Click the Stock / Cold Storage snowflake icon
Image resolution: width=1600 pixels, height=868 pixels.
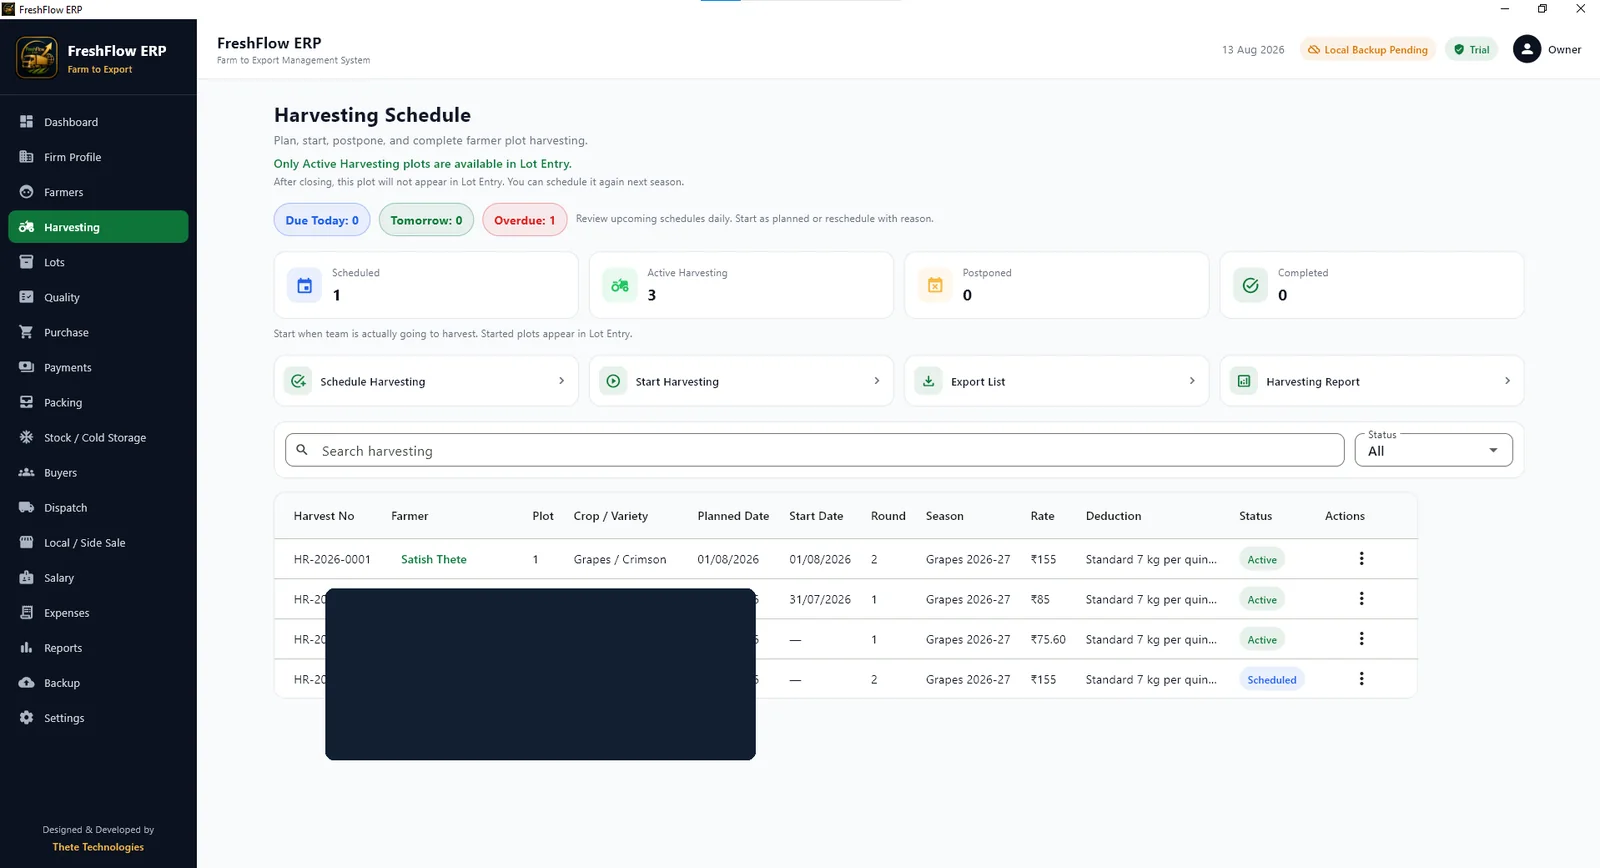click(26, 437)
